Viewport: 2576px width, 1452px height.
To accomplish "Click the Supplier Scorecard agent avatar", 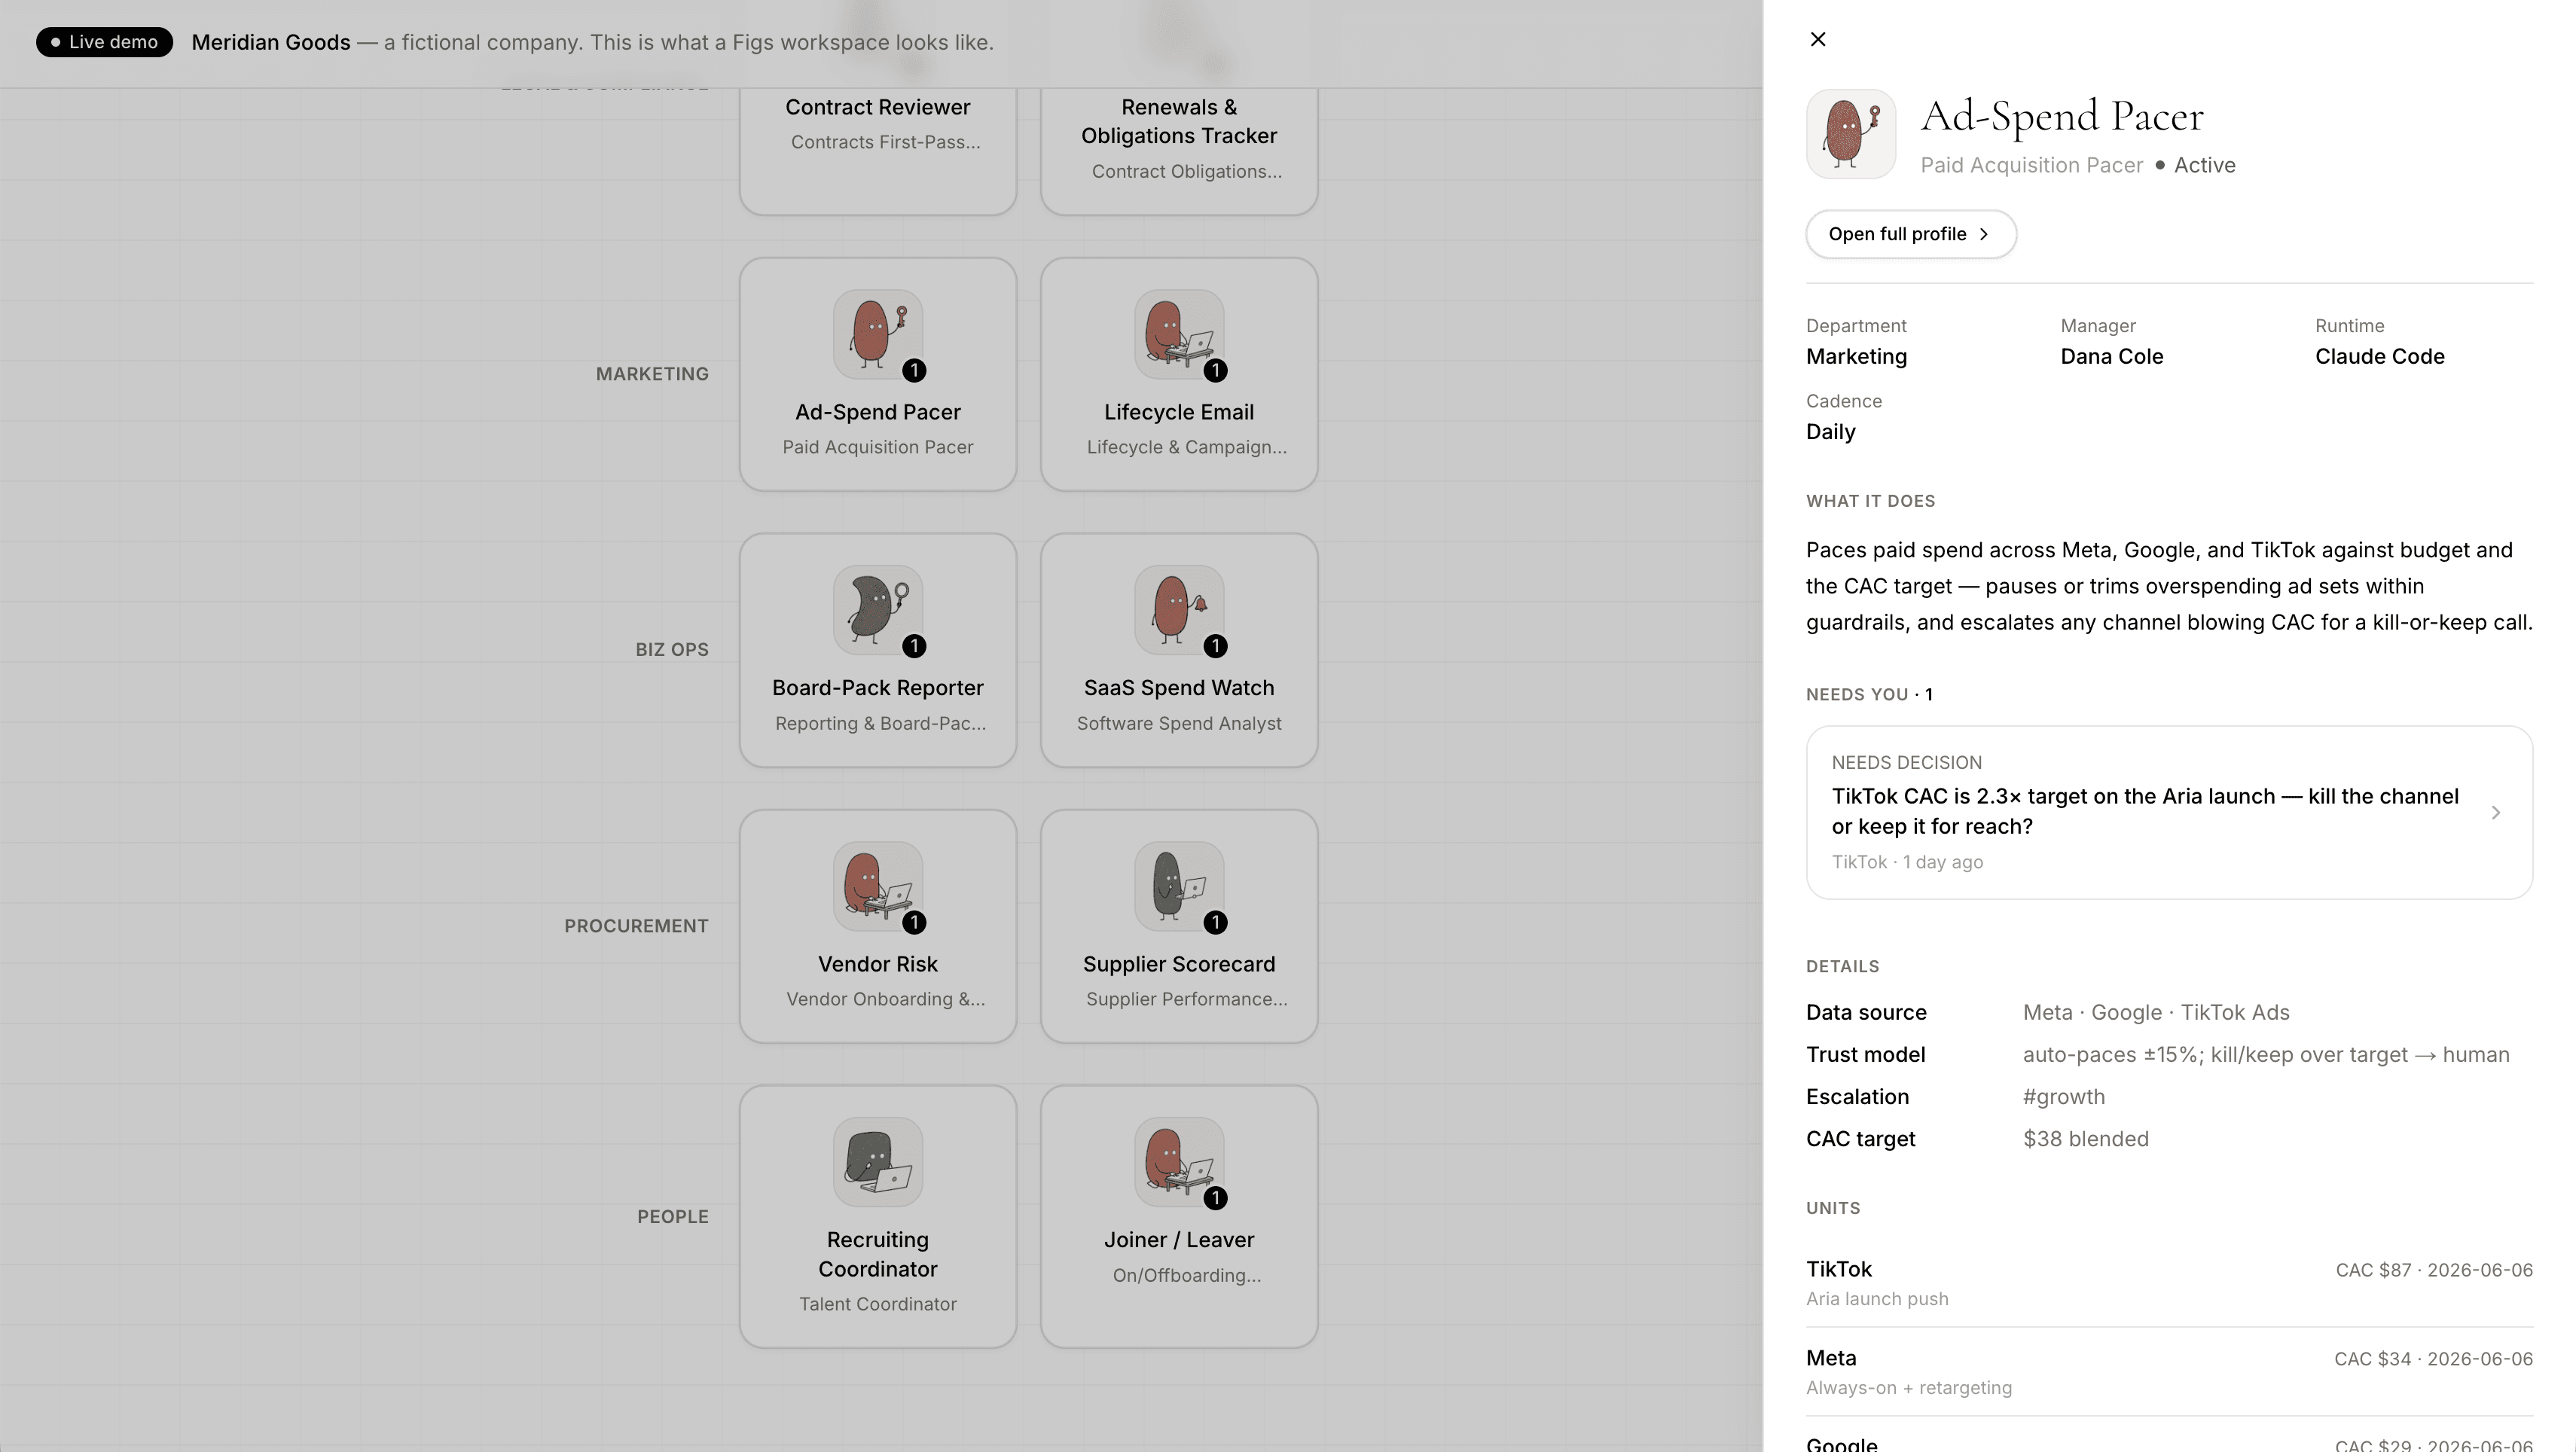I will (x=1178, y=886).
